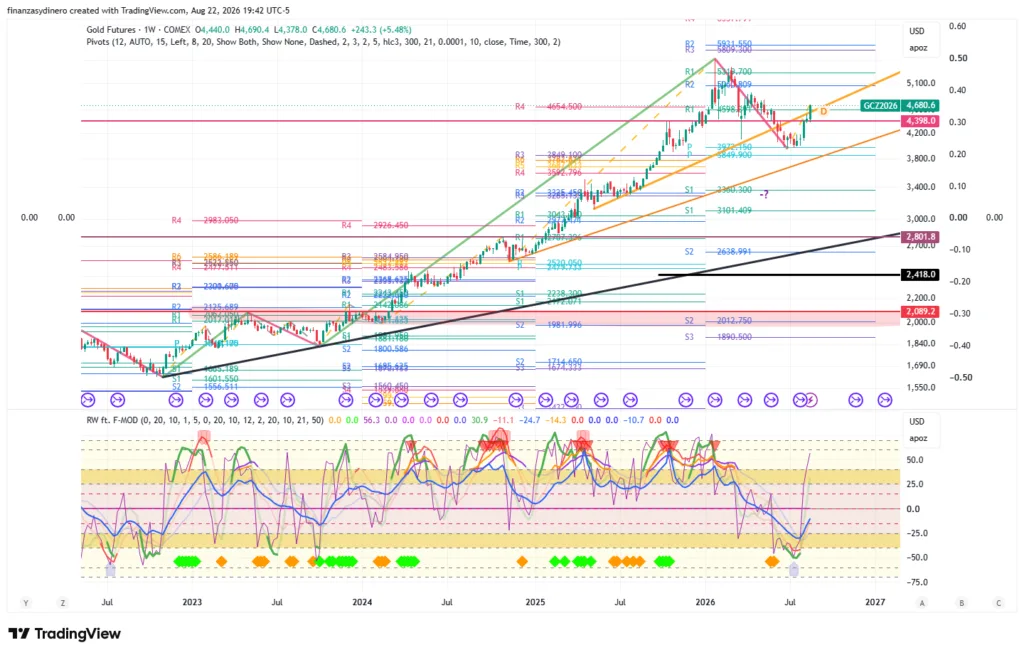Click the 50.0 value on the indicator scale
Viewport: 1024px width, 655px height.
coord(915,460)
